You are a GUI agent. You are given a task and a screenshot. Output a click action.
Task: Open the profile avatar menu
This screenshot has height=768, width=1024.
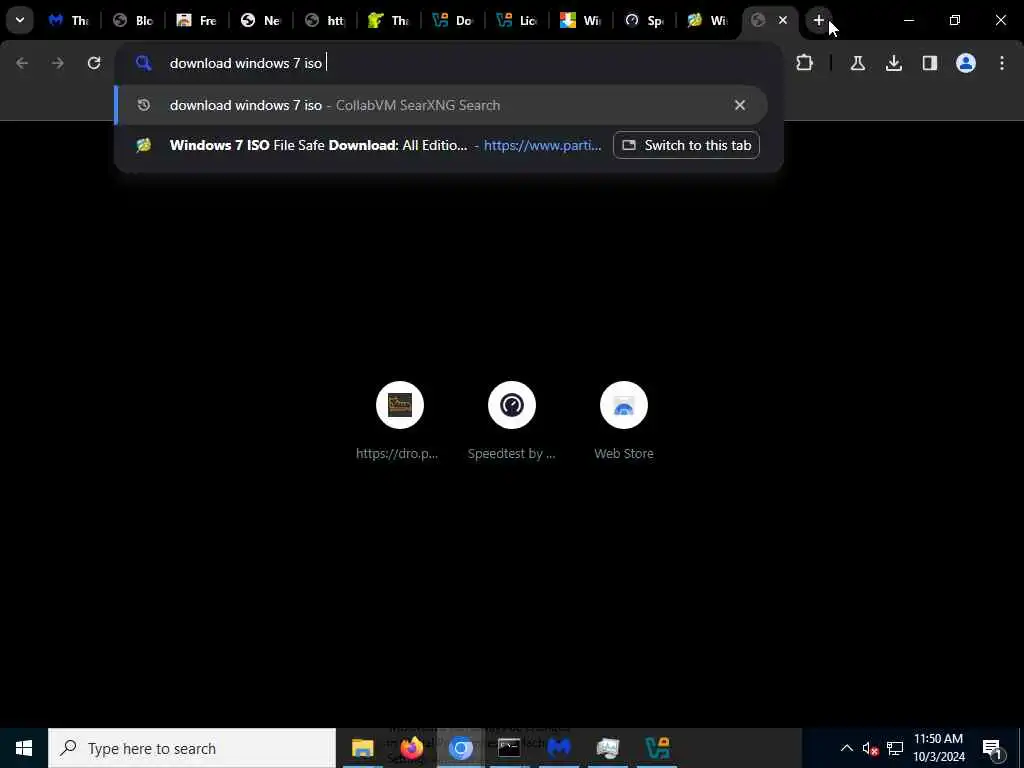pyautogui.click(x=966, y=63)
